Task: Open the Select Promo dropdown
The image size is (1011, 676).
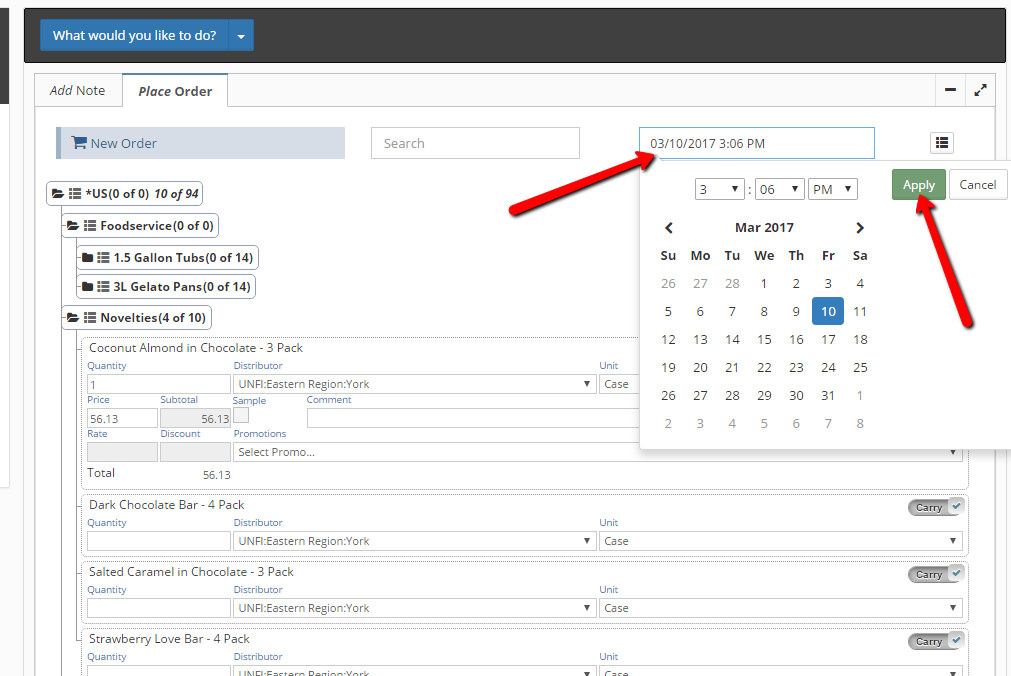Action: point(597,452)
